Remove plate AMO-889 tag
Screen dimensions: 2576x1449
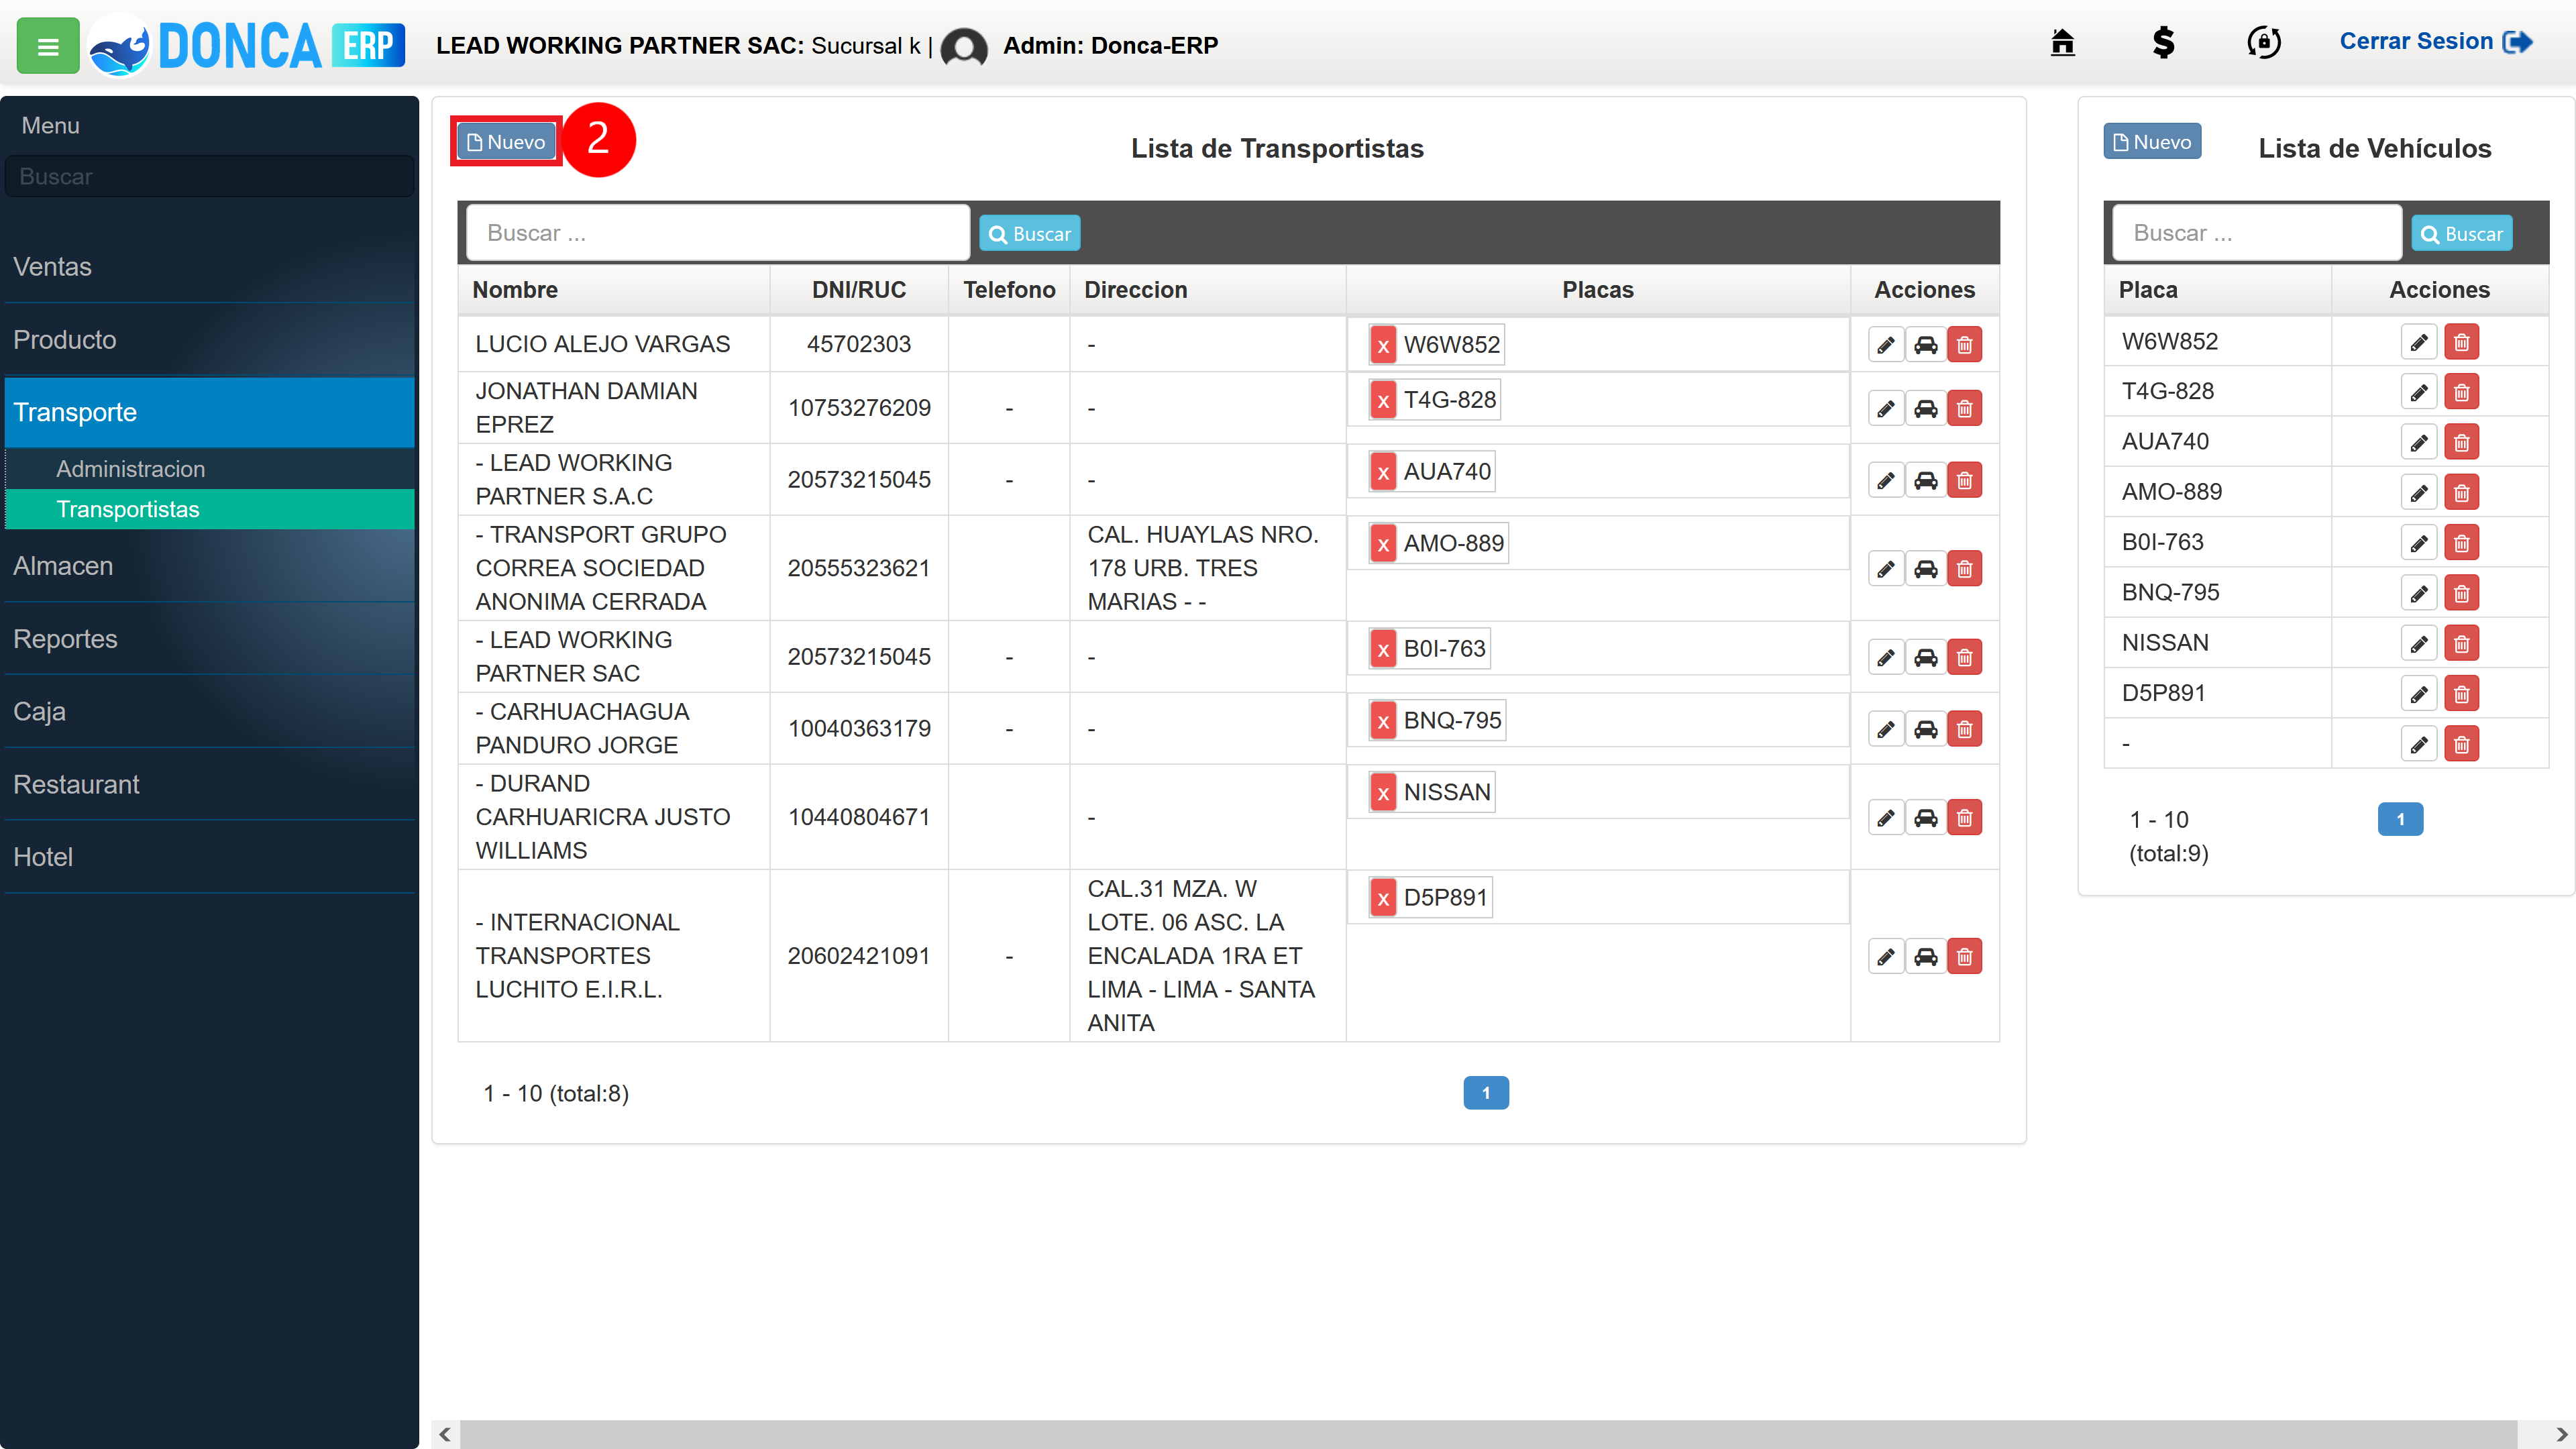(1383, 544)
